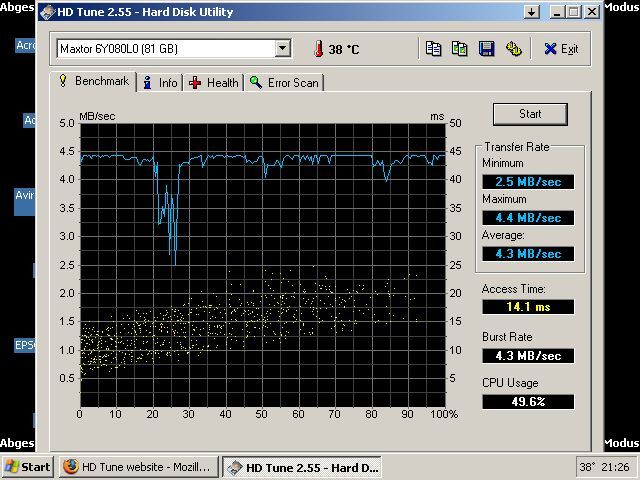
Task: Start the benchmark test
Action: point(530,114)
